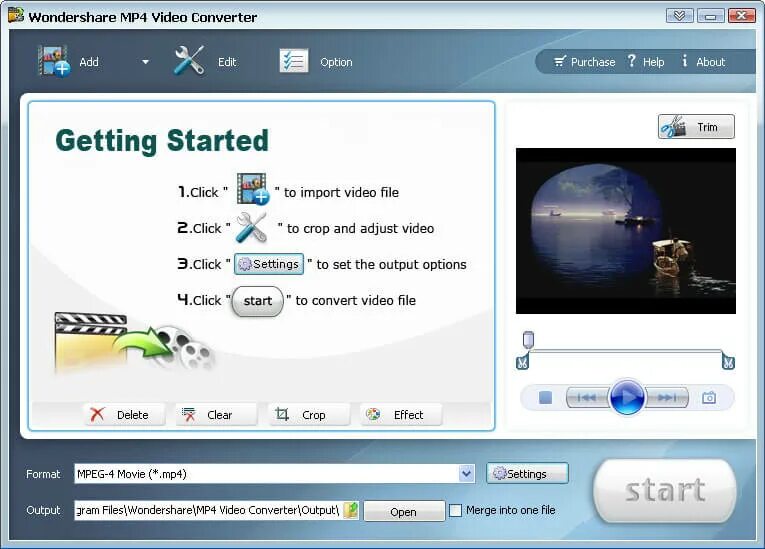Click the Wondershare app icon in title bar

click(16, 16)
